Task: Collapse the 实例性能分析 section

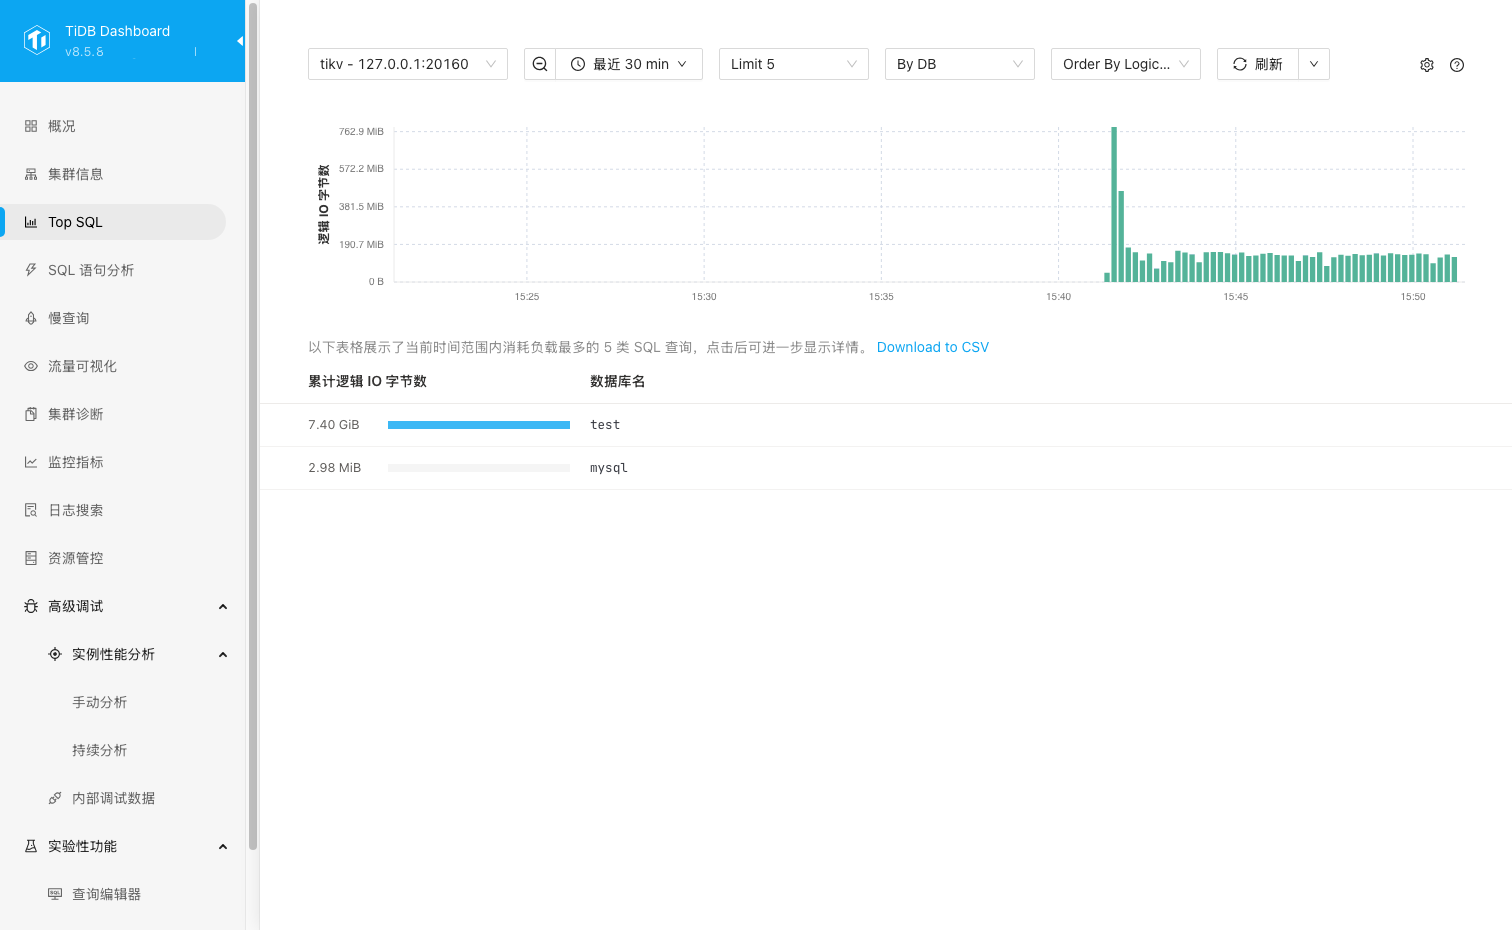Action: click(222, 654)
